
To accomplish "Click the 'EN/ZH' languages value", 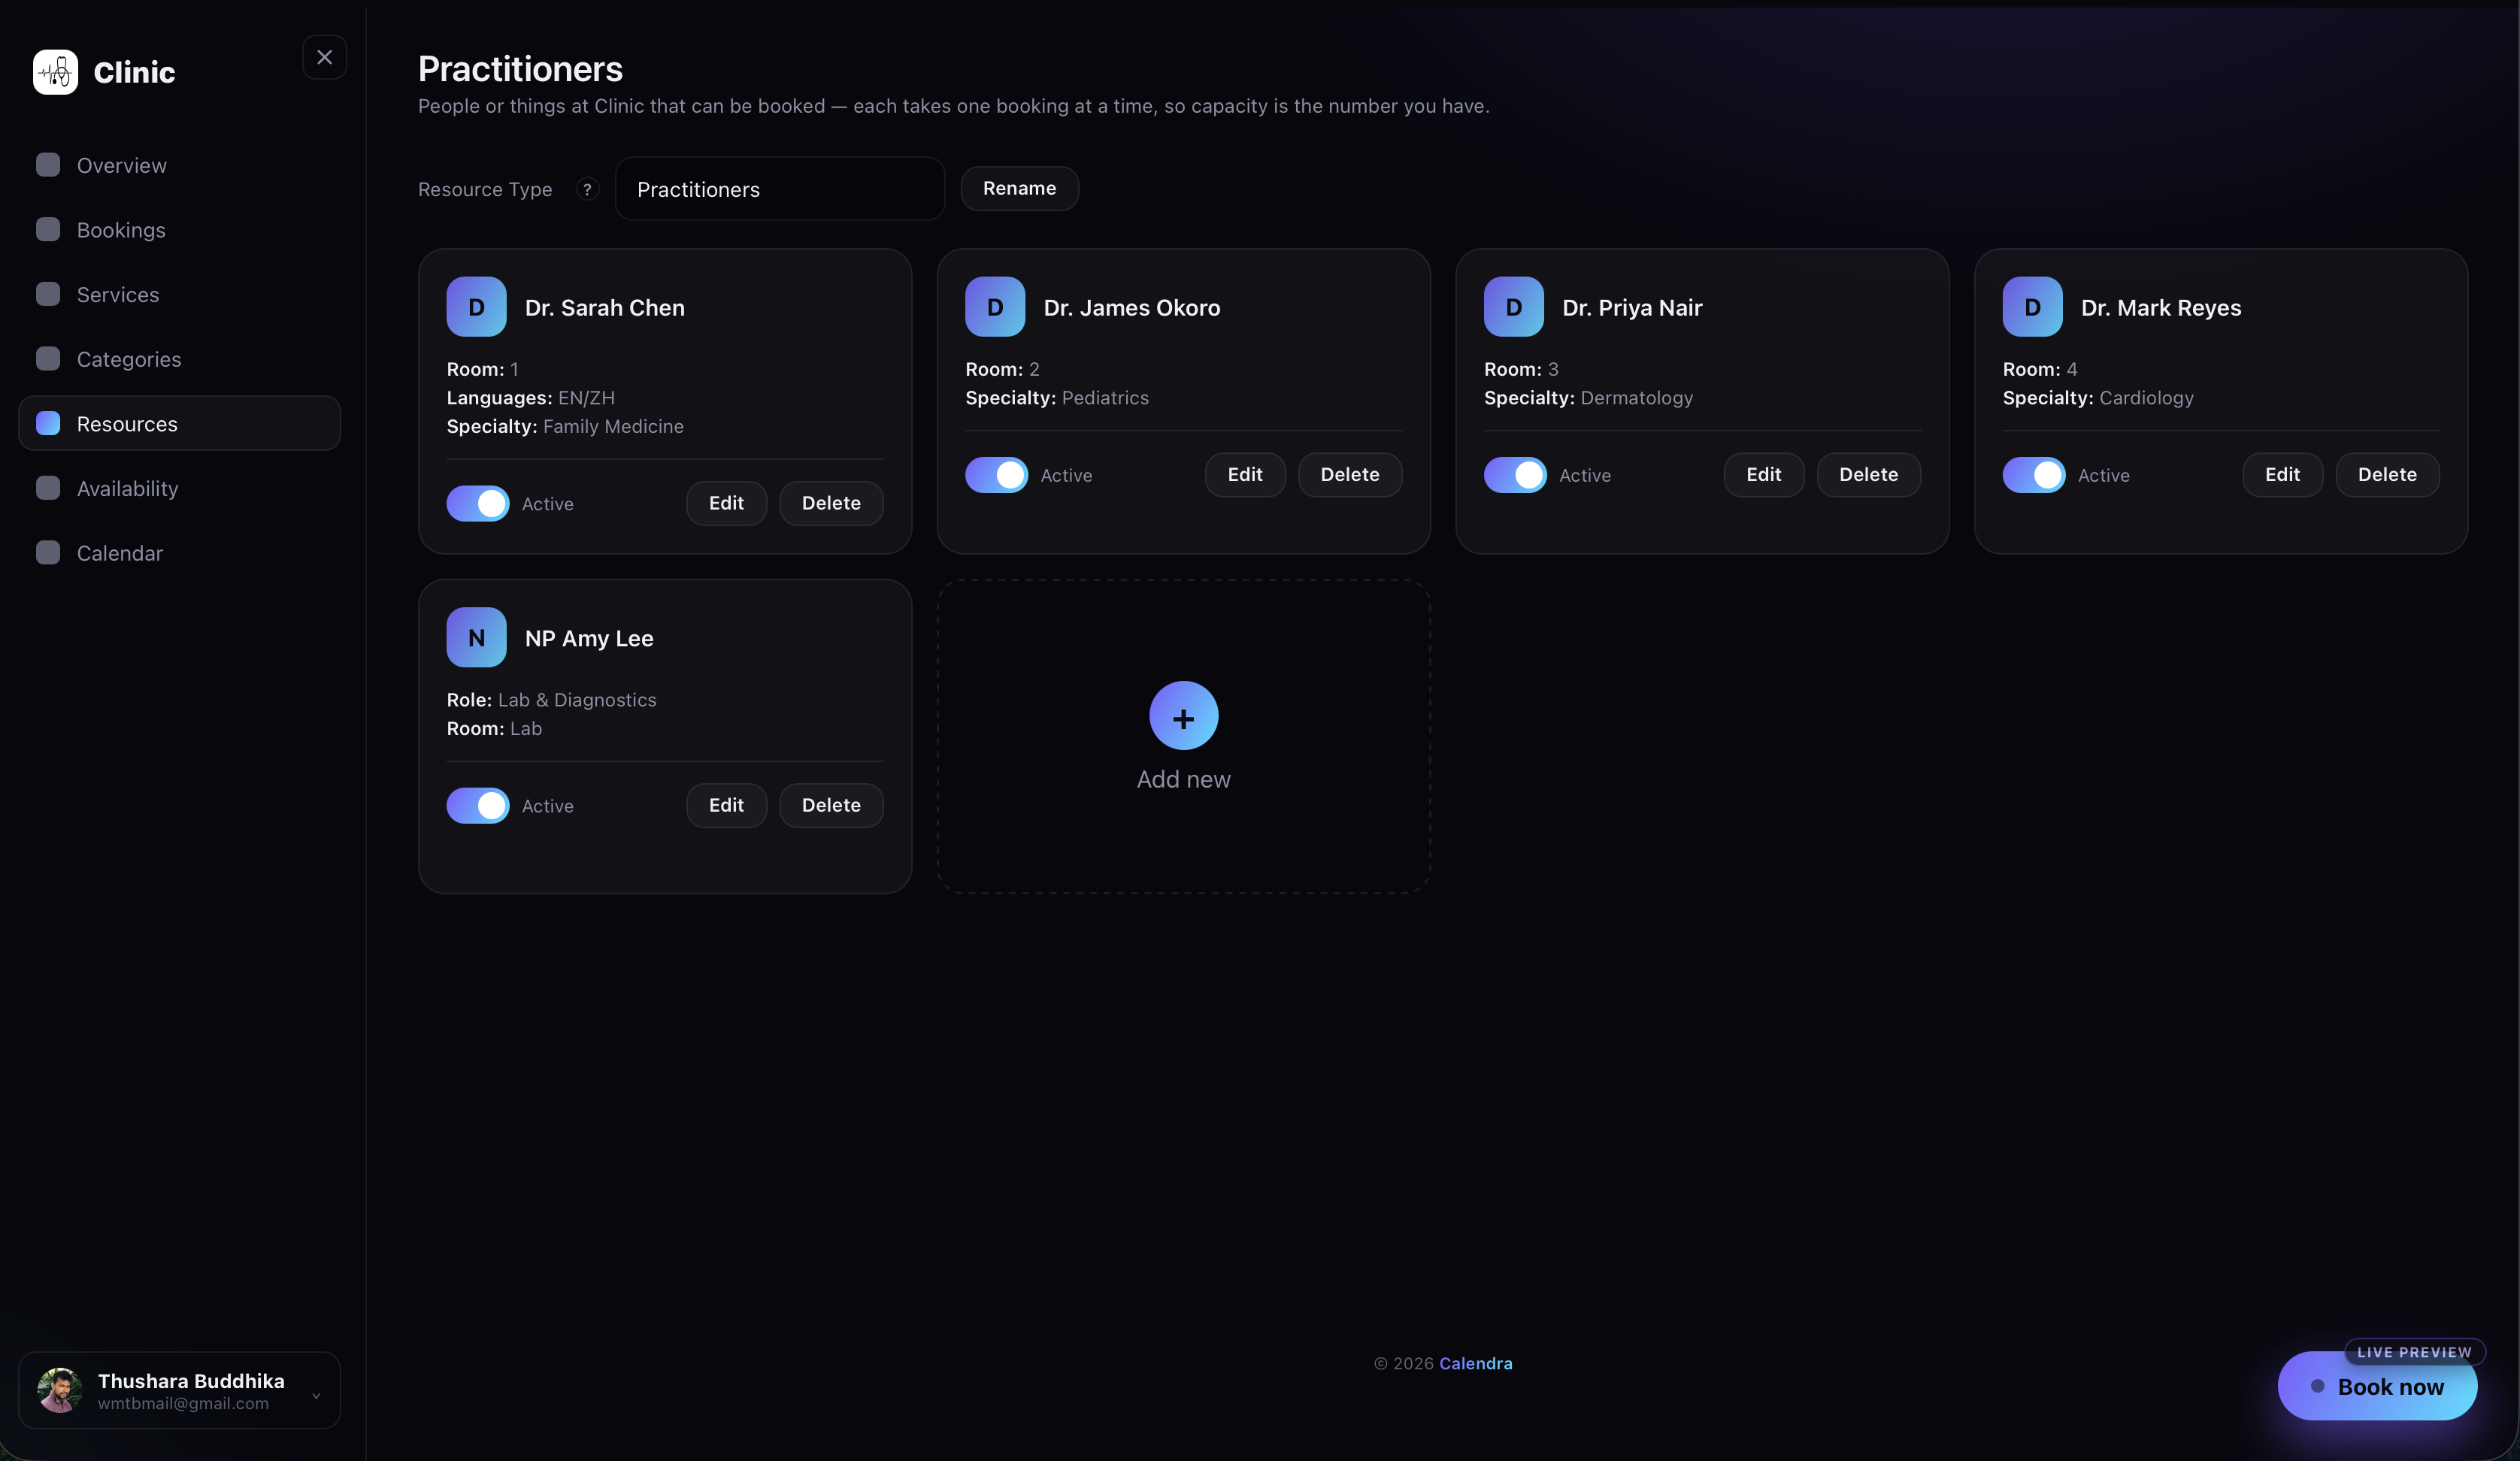I will tap(586, 398).
